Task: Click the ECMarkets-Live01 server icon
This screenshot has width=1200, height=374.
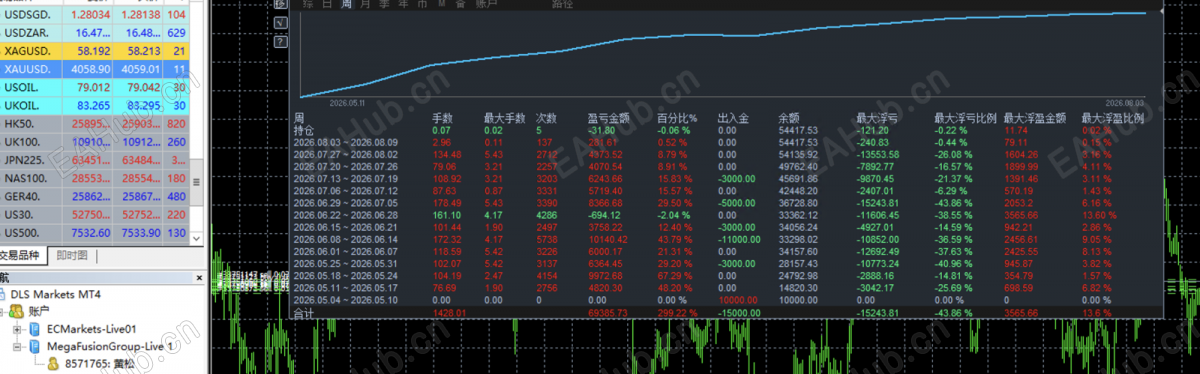Action: point(35,328)
